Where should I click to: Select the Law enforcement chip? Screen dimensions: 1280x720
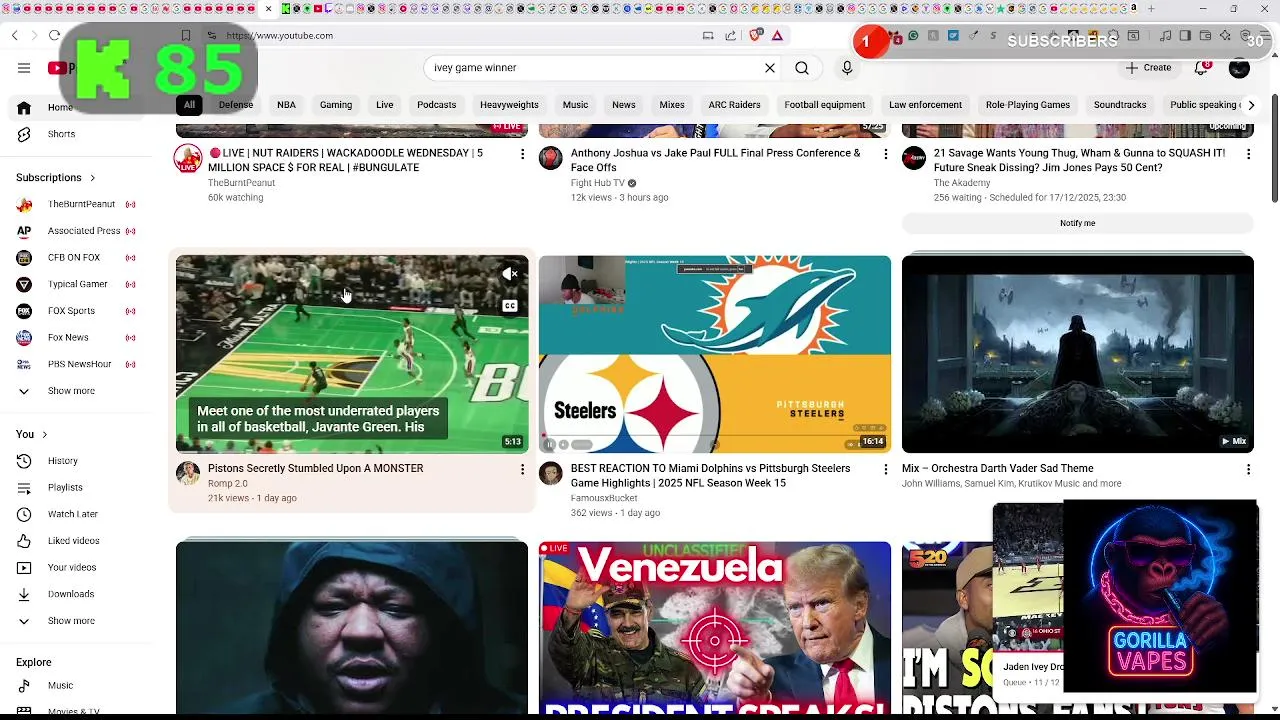coord(925,105)
